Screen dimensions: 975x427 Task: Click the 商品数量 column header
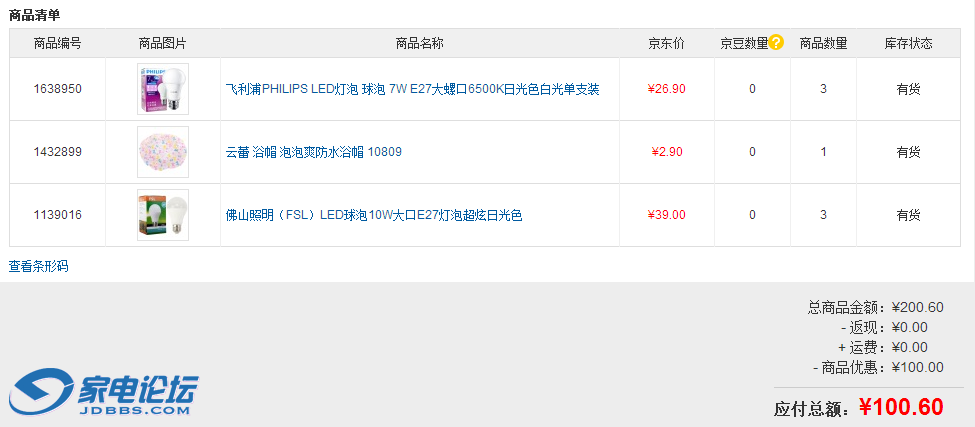tap(823, 44)
